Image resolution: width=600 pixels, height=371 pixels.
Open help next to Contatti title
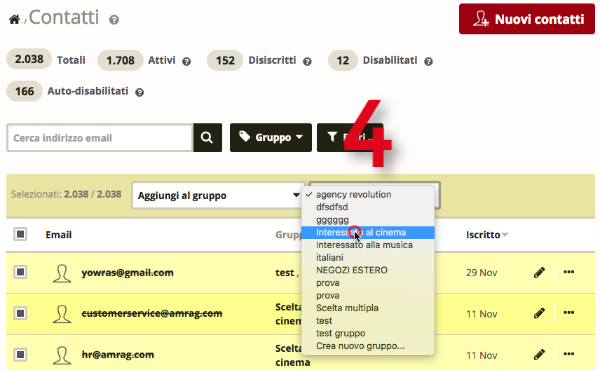coord(114,20)
